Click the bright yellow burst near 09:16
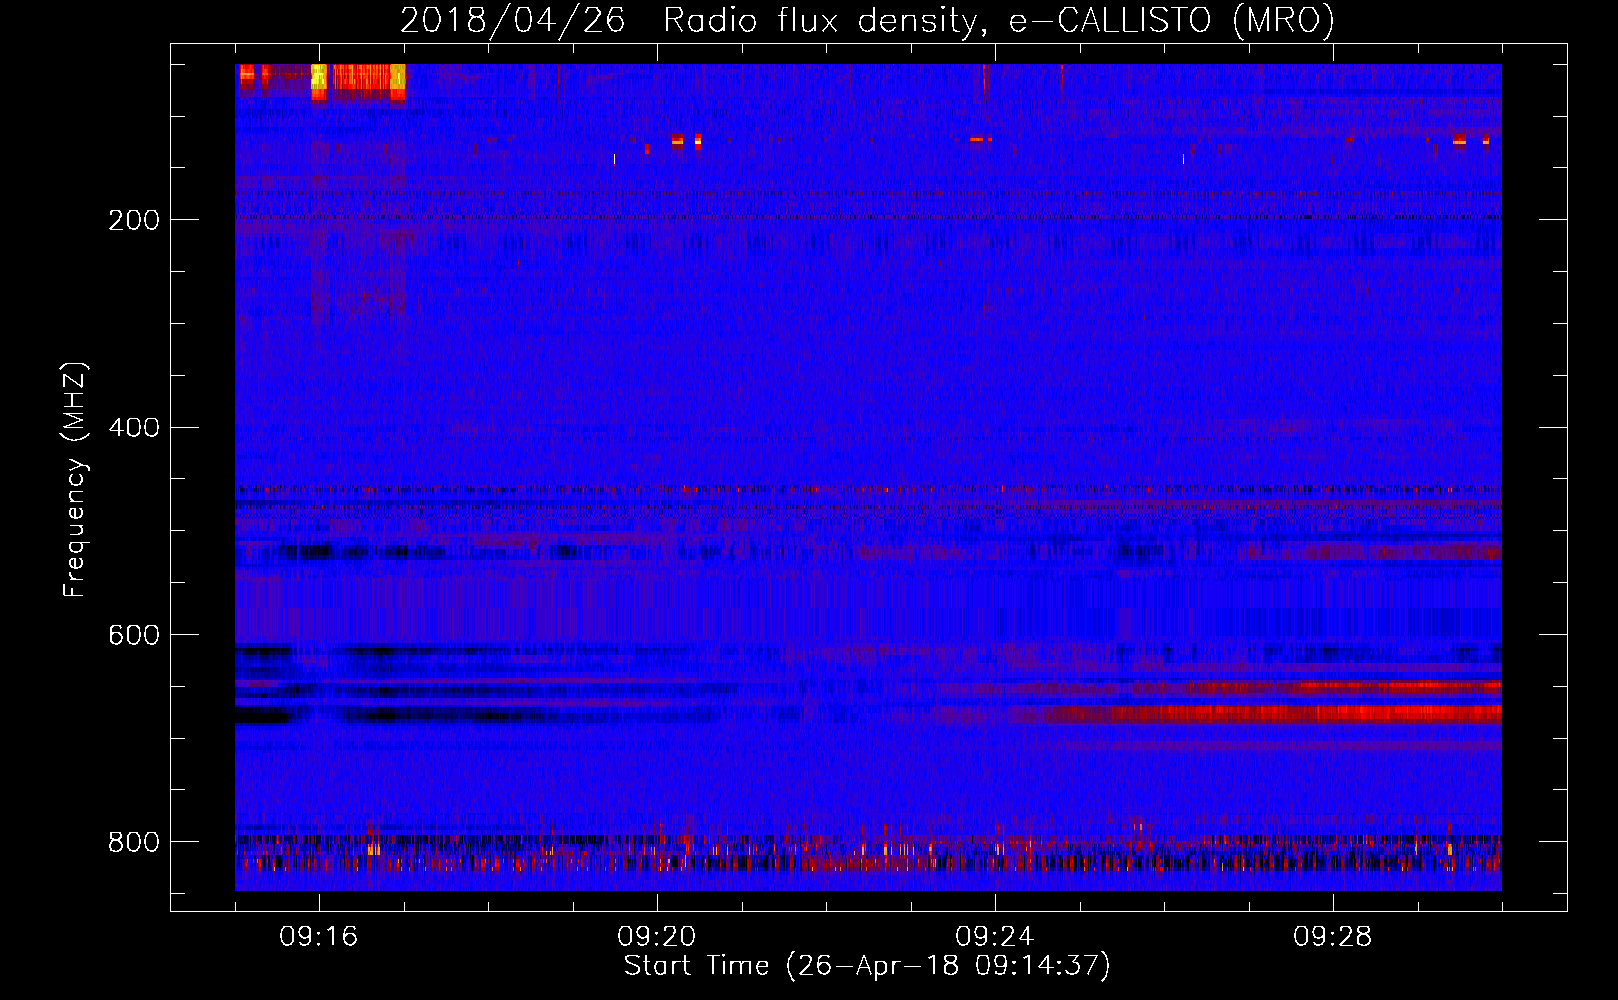This screenshot has height=1000, width=1618. click(x=319, y=81)
